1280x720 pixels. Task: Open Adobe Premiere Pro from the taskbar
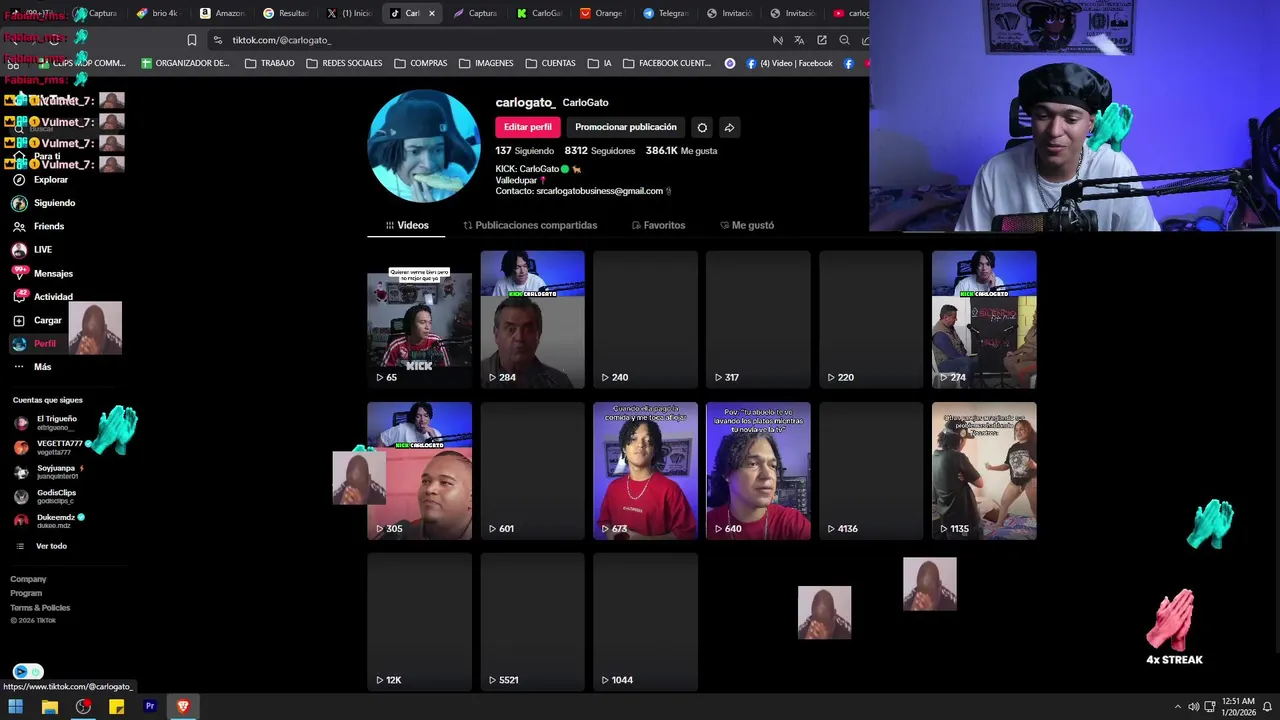click(150, 707)
